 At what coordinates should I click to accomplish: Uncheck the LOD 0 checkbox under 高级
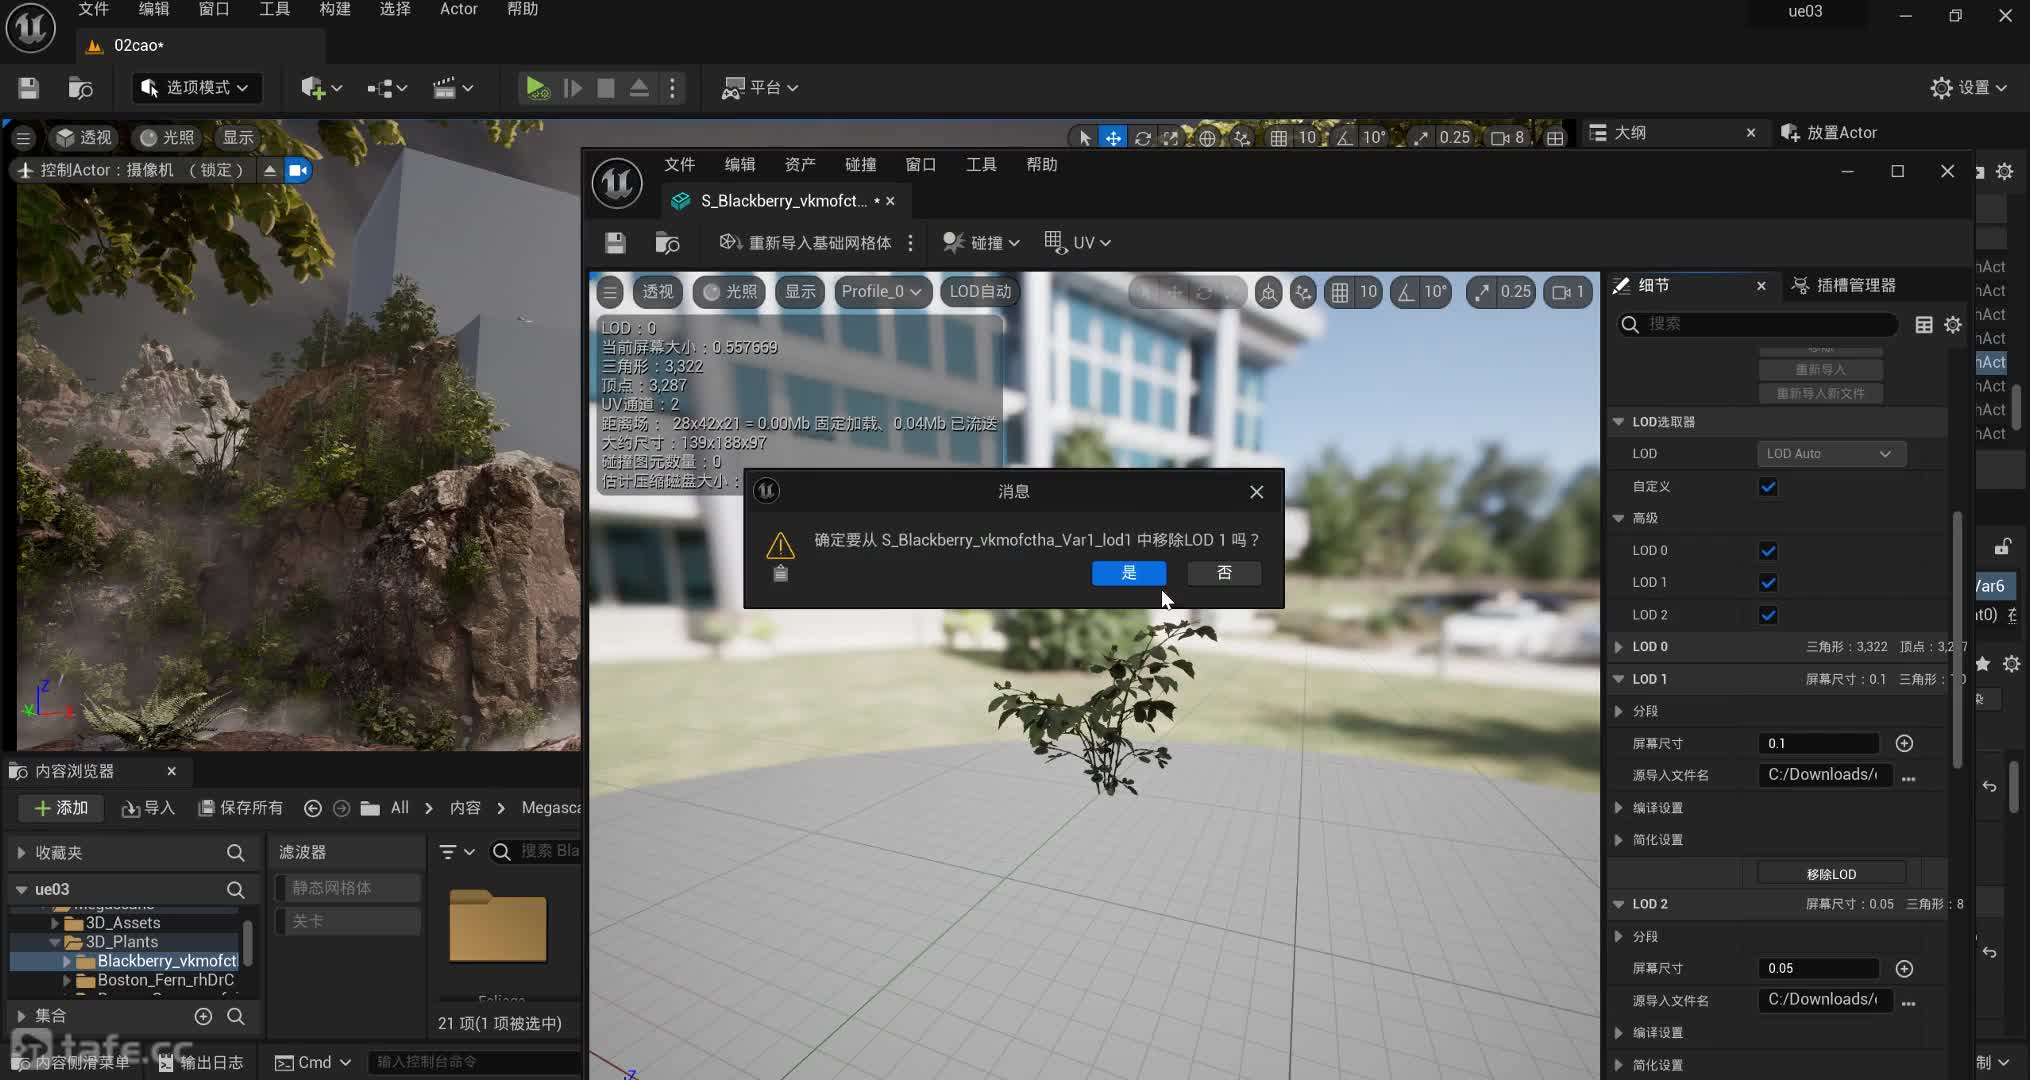pyautogui.click(x=1768, y=551)
